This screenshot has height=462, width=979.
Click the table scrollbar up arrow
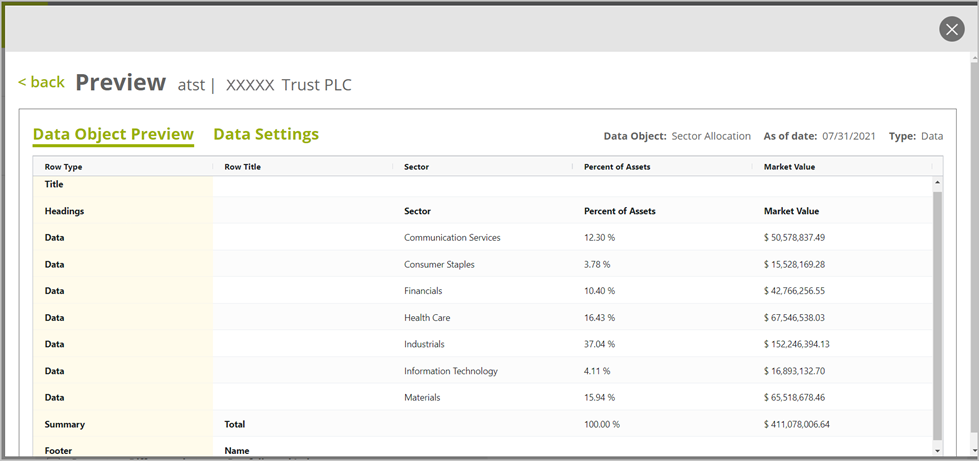pyautogui.click(x=937, y=182)
